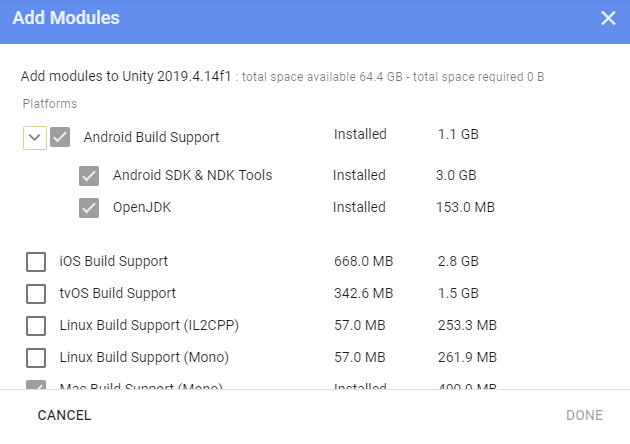The width and height of the screenshot is (630, 444).
Task: Select the tvOS Build Support label
Action: click(x=118, y=294)
